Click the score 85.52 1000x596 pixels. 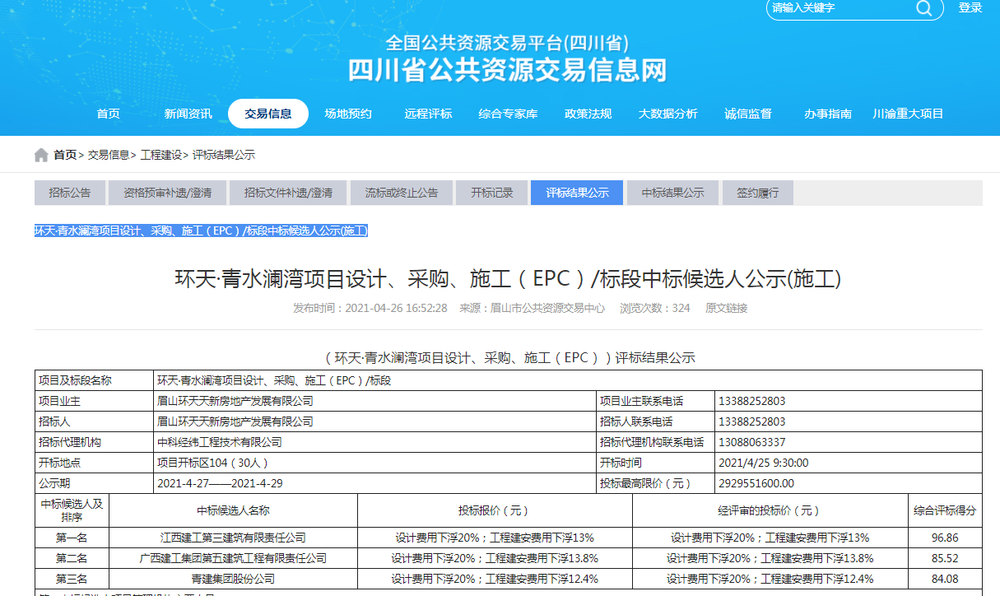click(945, 558)
